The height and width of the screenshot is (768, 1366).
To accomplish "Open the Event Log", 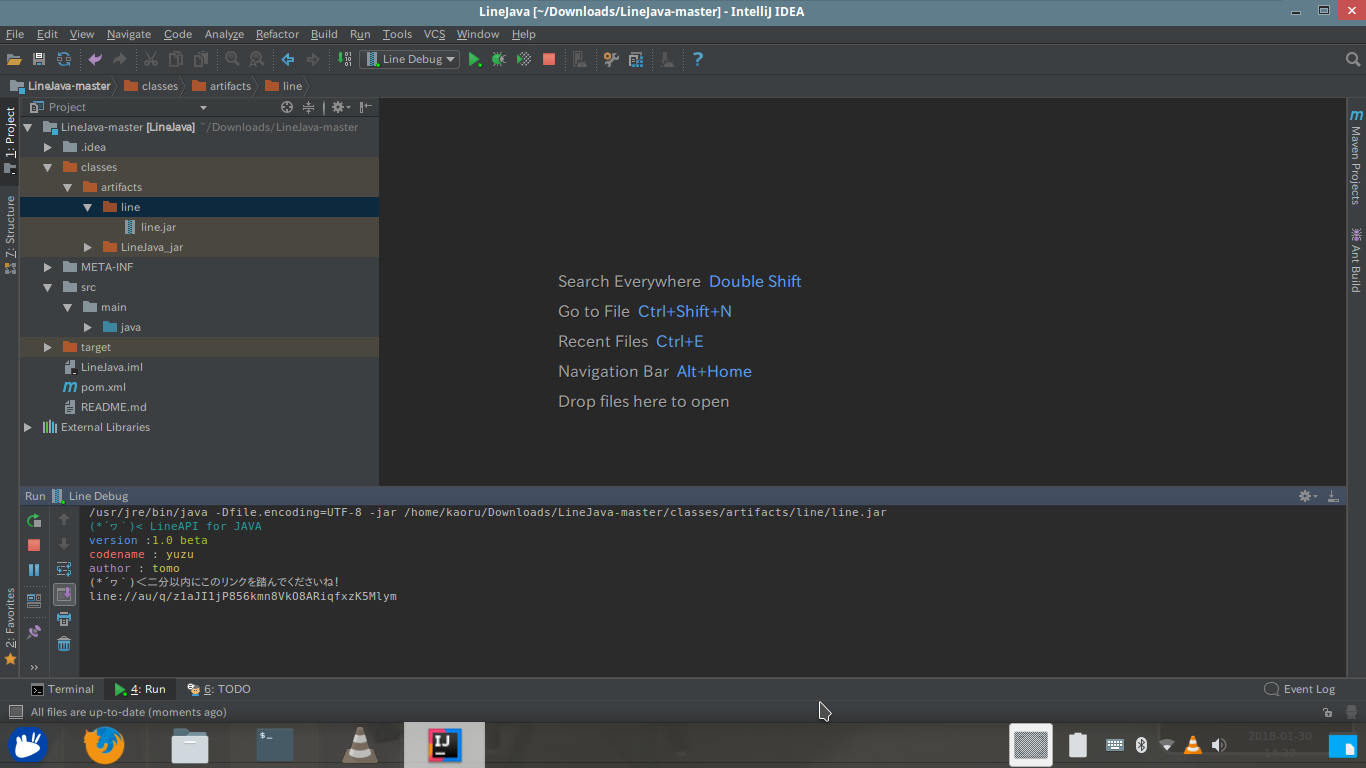I will 1300,689.
